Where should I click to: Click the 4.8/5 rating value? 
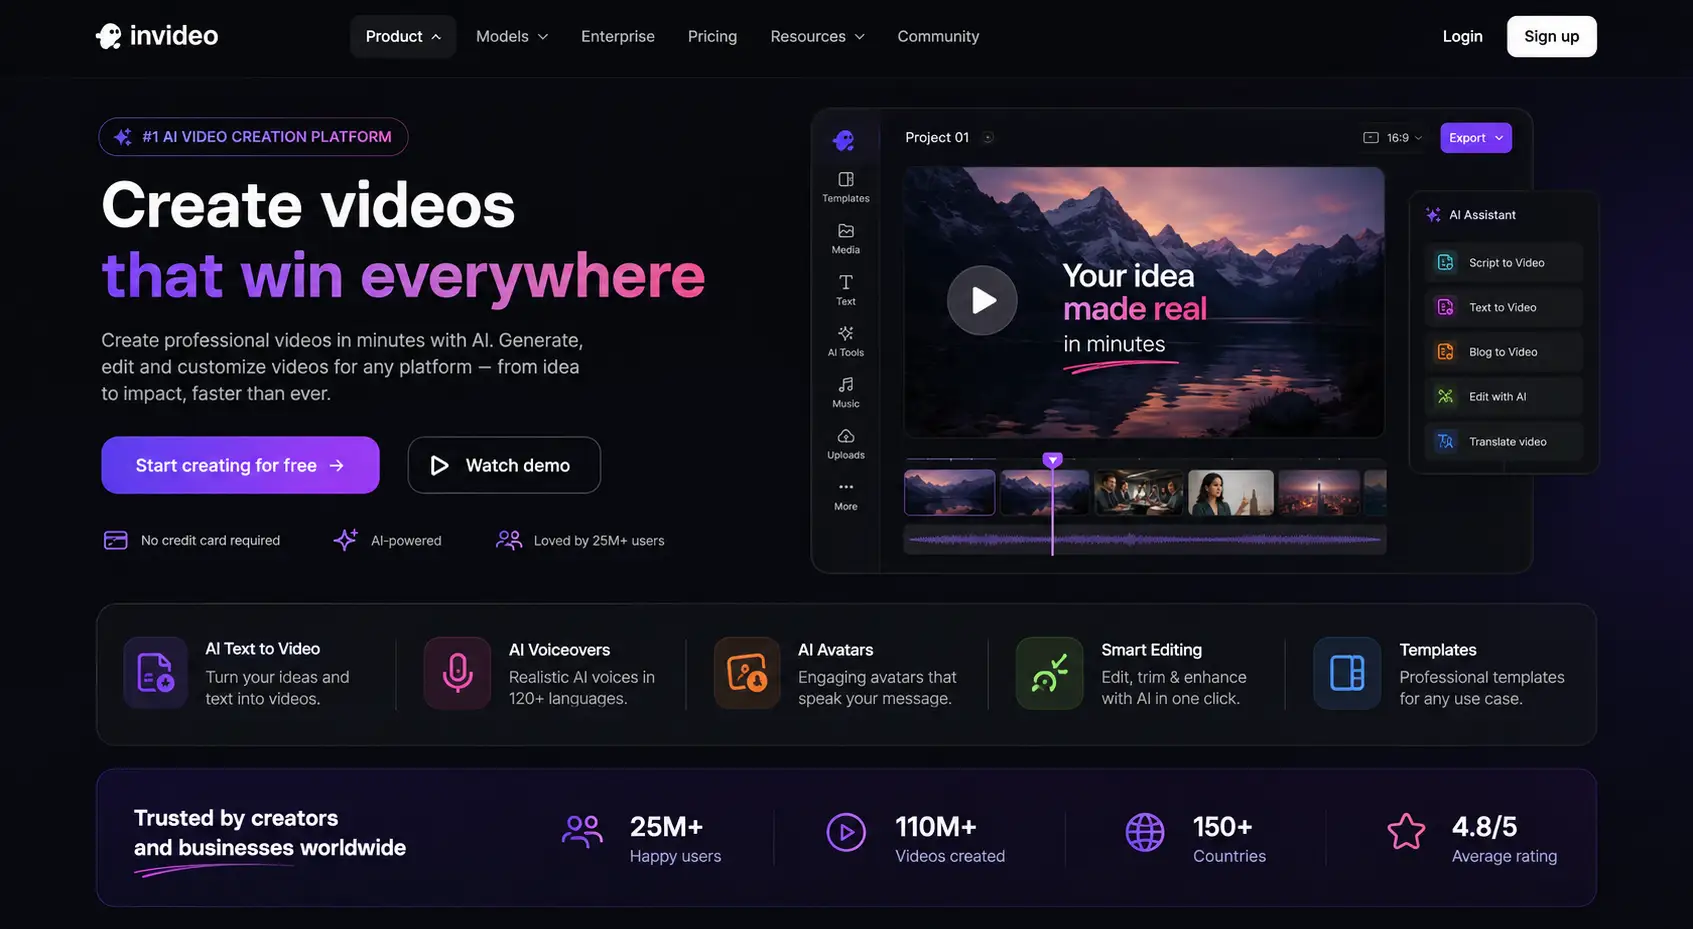[x=1484, y=827]
